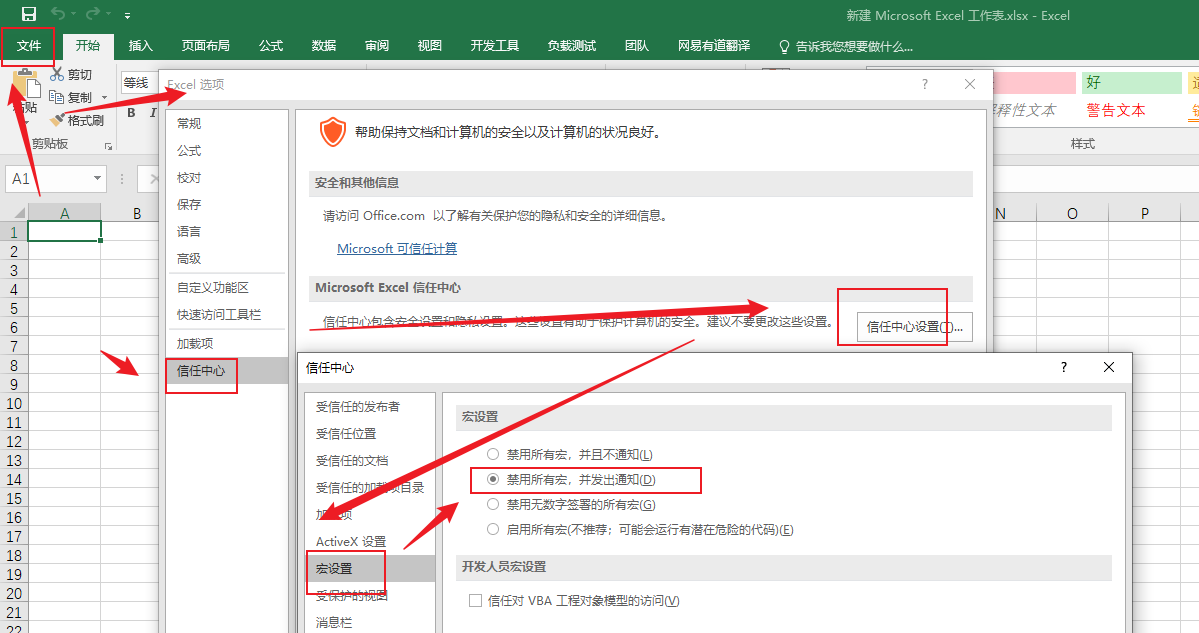Select column A header

[64, 213]
